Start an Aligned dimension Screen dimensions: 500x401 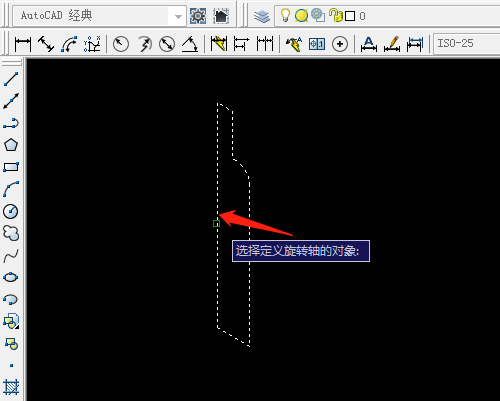(46, 44)
